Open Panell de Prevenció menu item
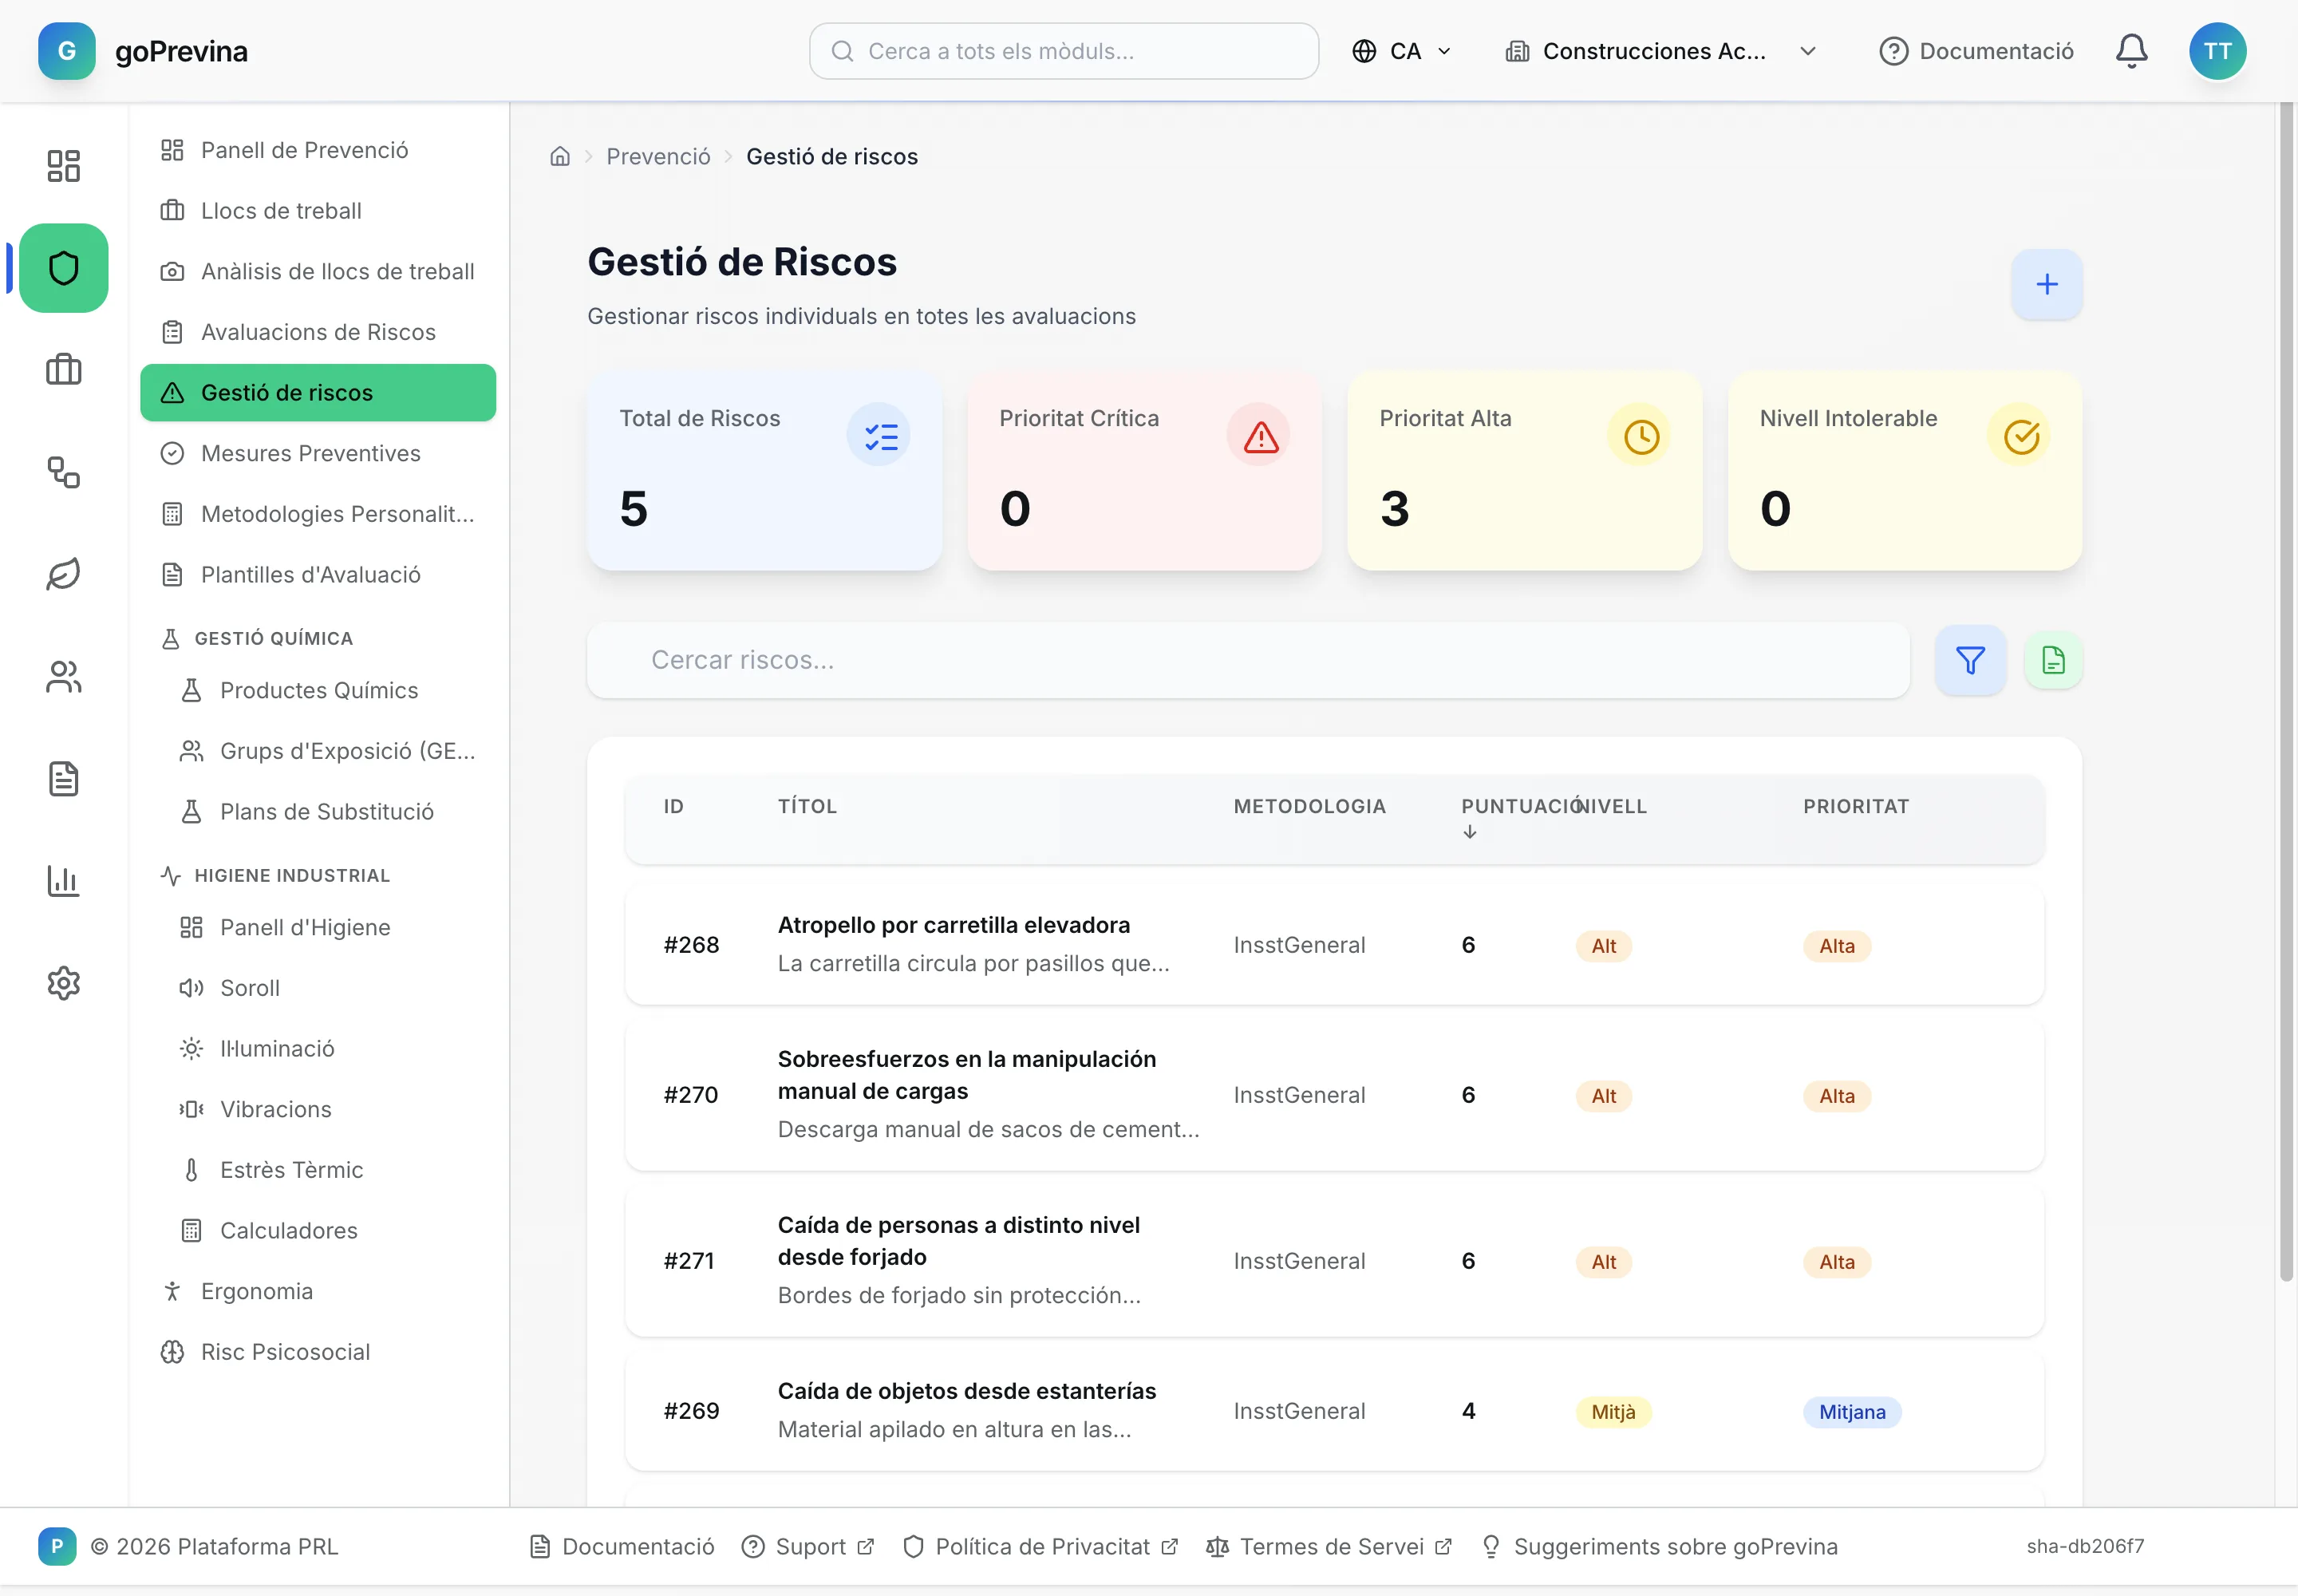Screen dimensions: 2298x1596 [x=318, y=150]
